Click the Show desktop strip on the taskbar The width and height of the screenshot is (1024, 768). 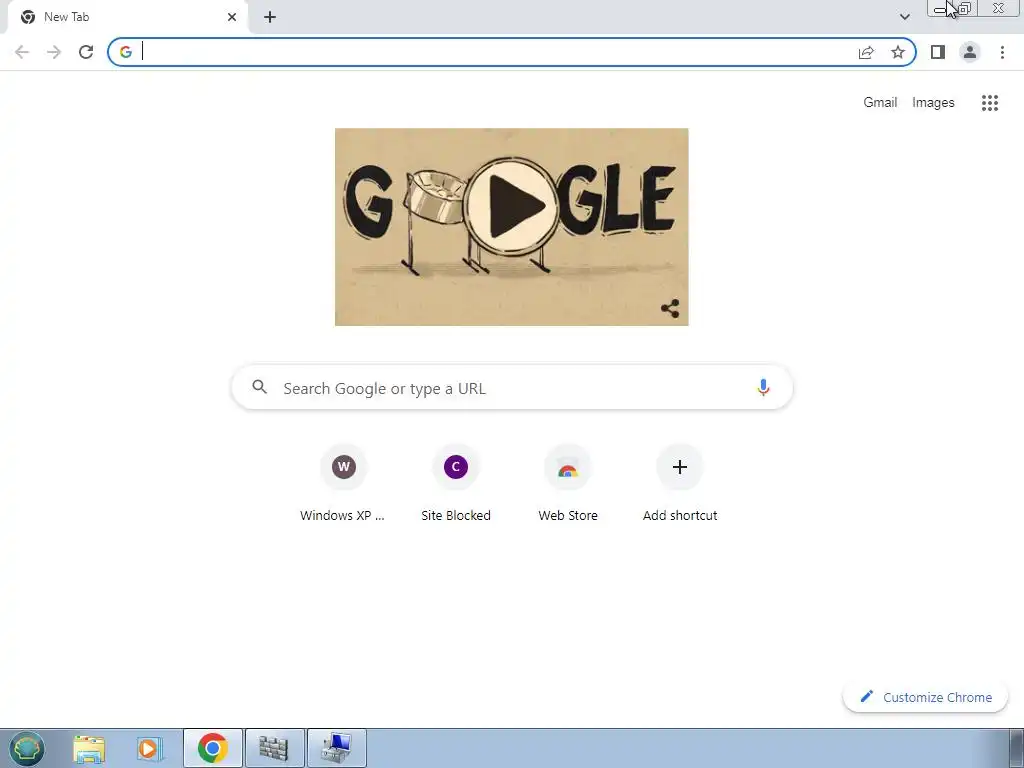coord(1017,748)
